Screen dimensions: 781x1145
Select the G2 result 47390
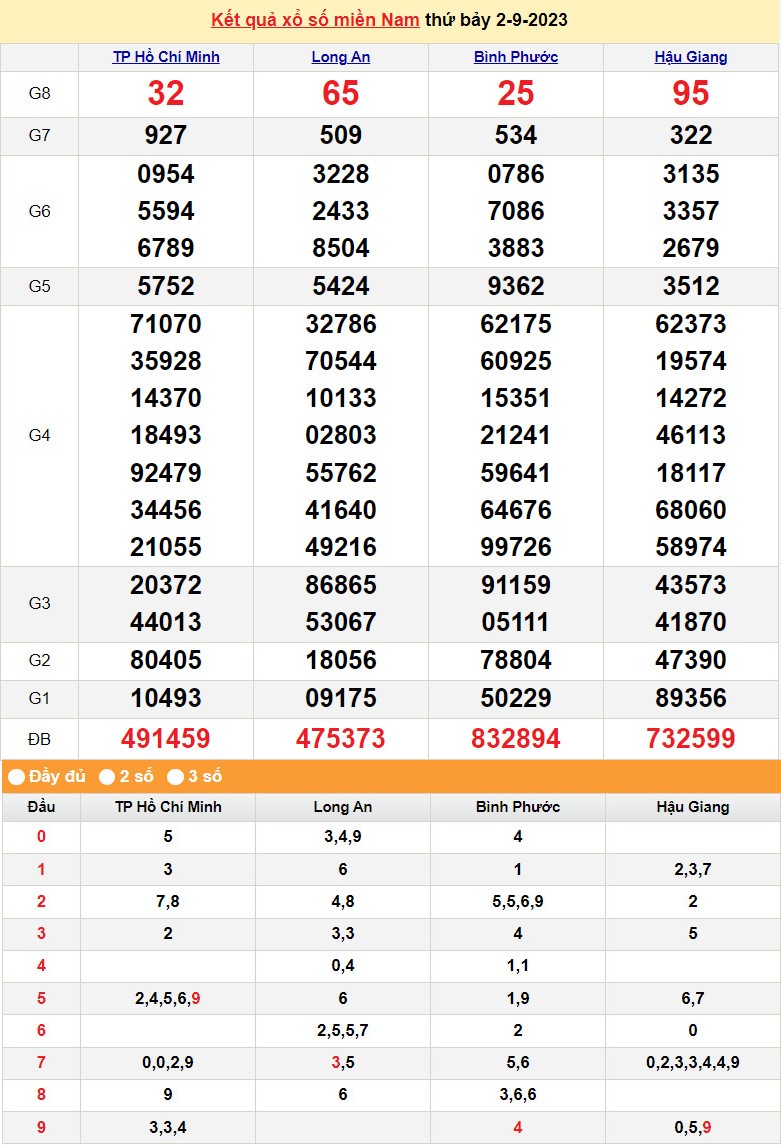(x=691, y=660)
